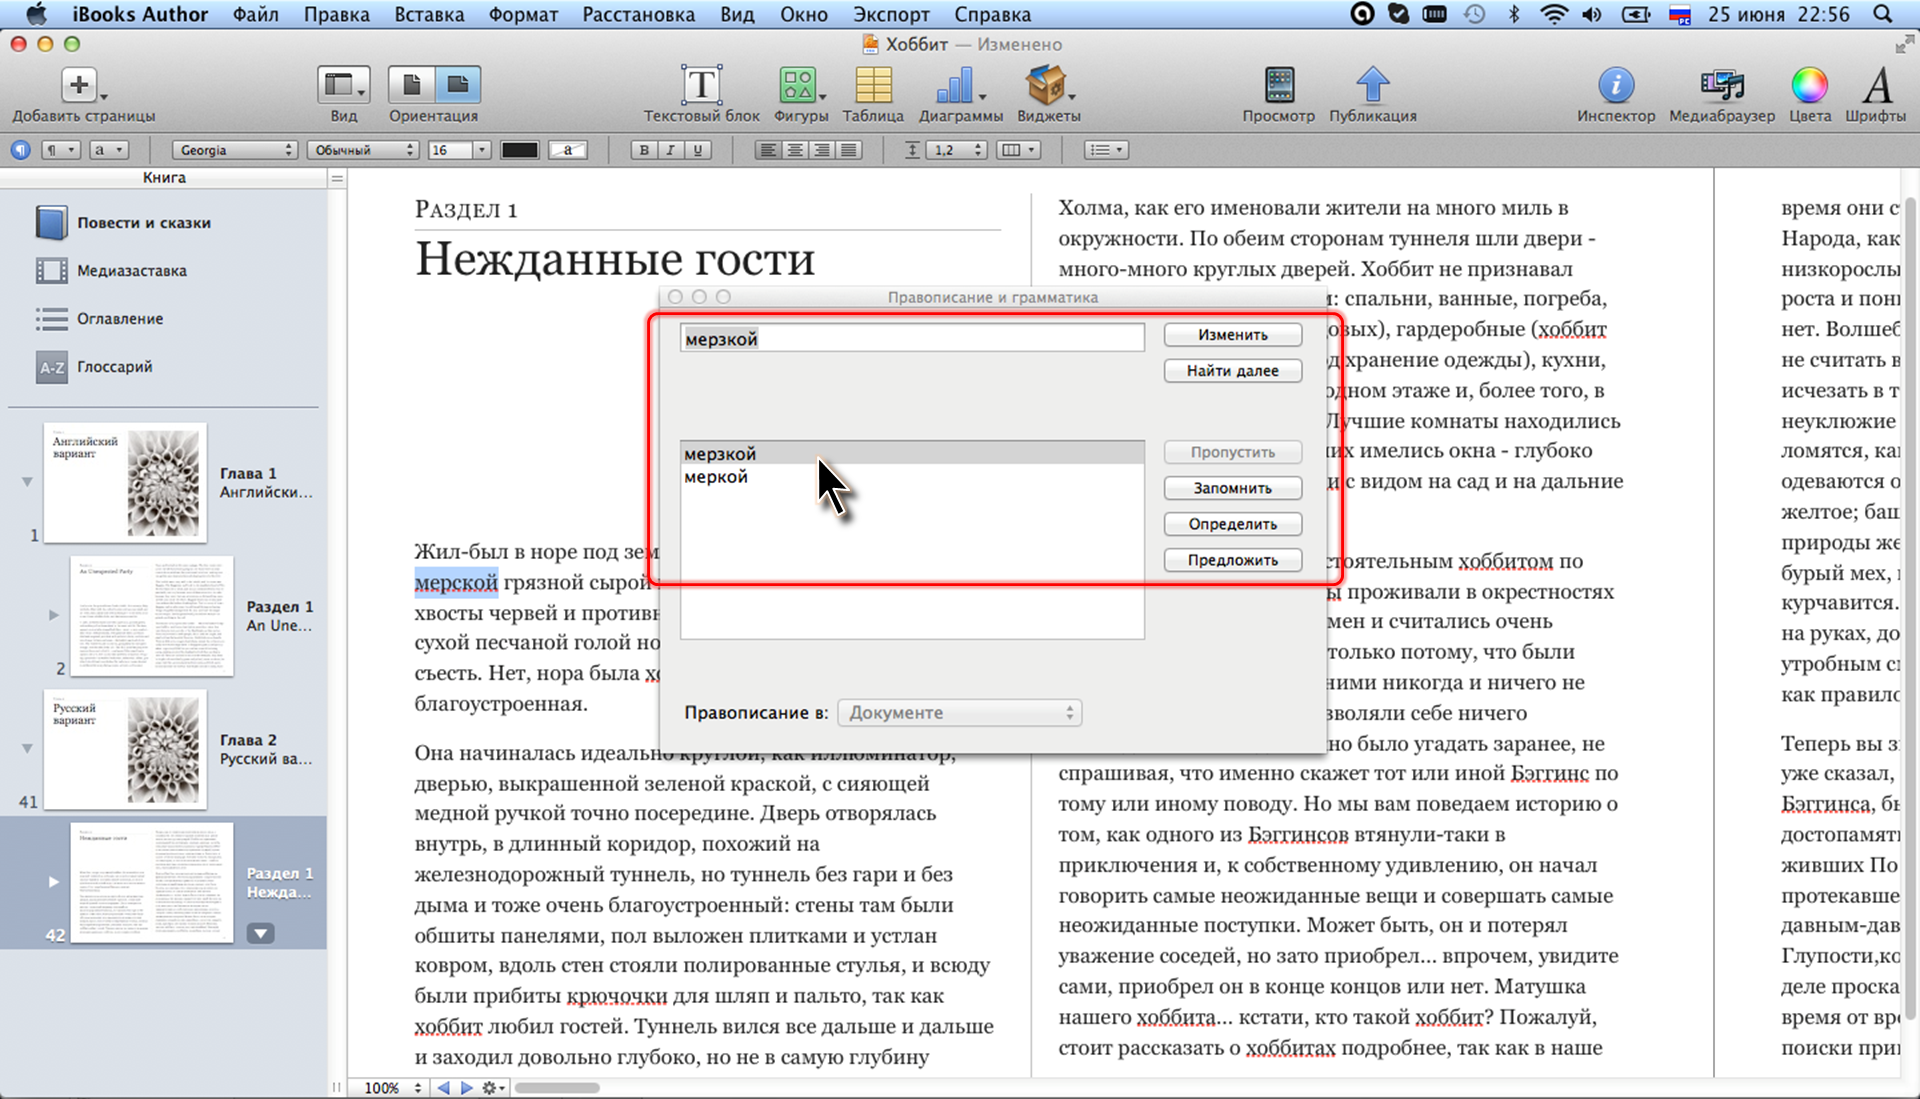
Task: Open the Цвета colors wheel icon
Action: (1809, 86)
